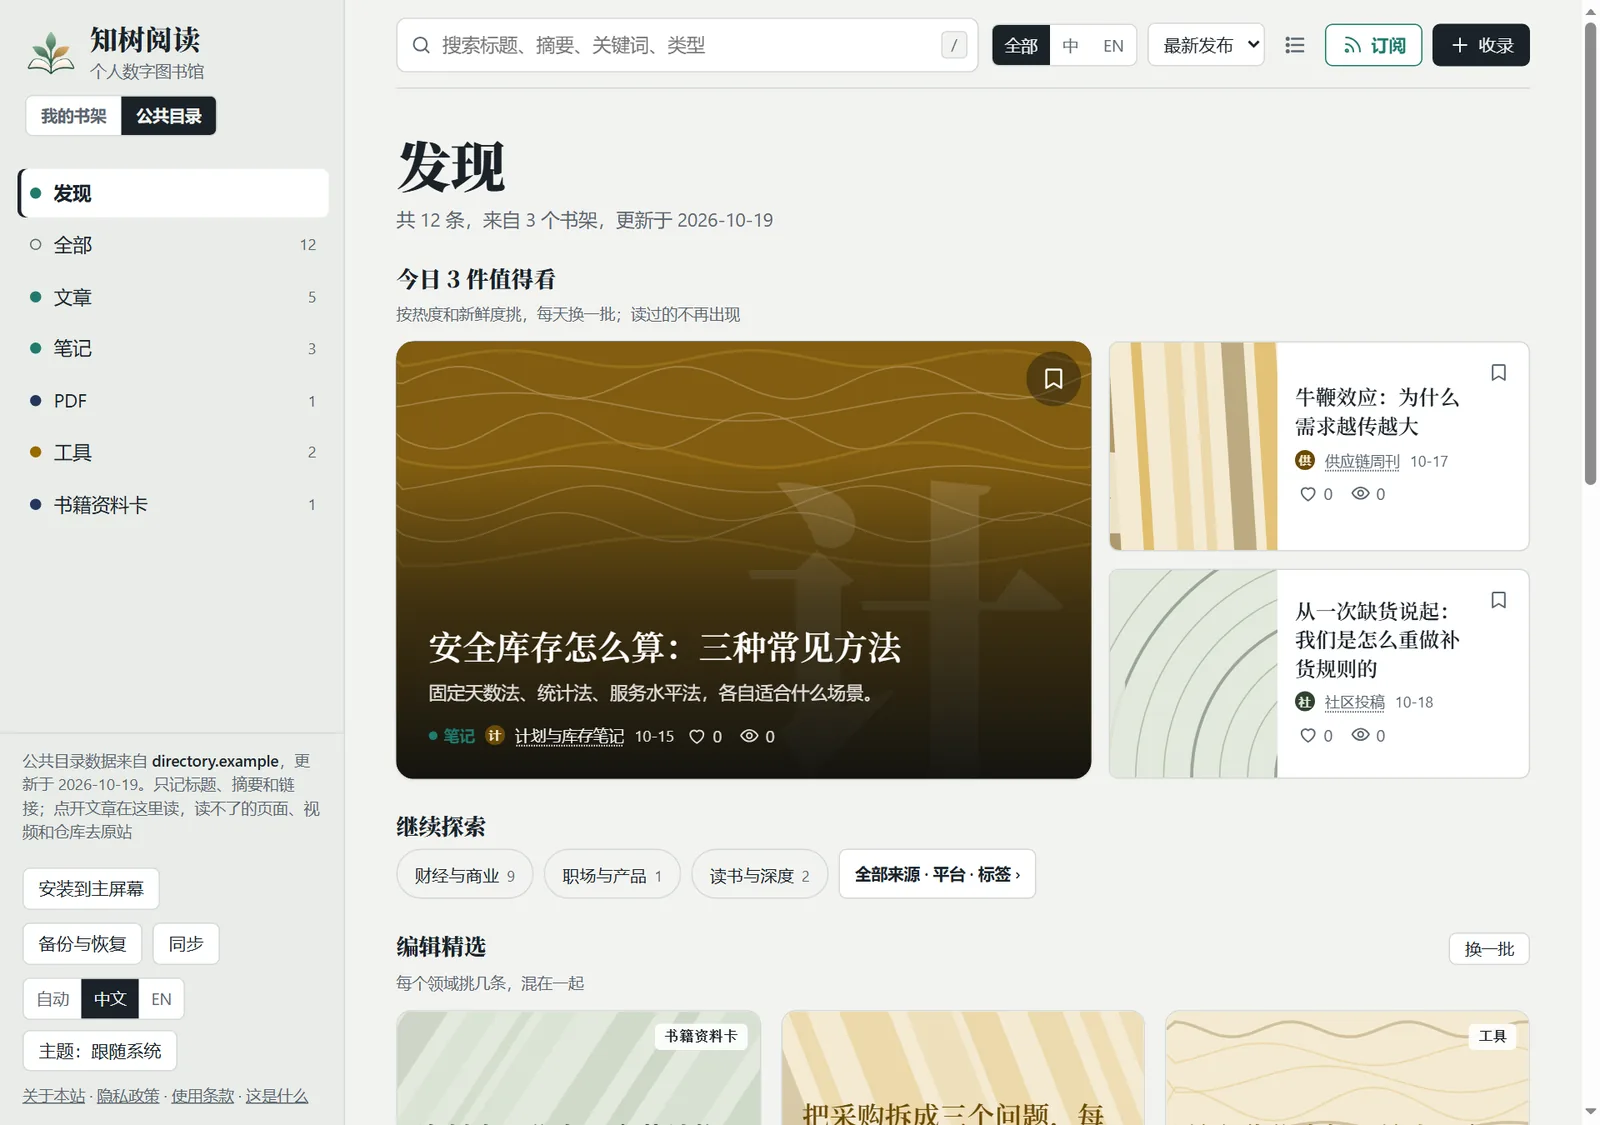Select the 公共目录 toggle

[x=169, y=116]
